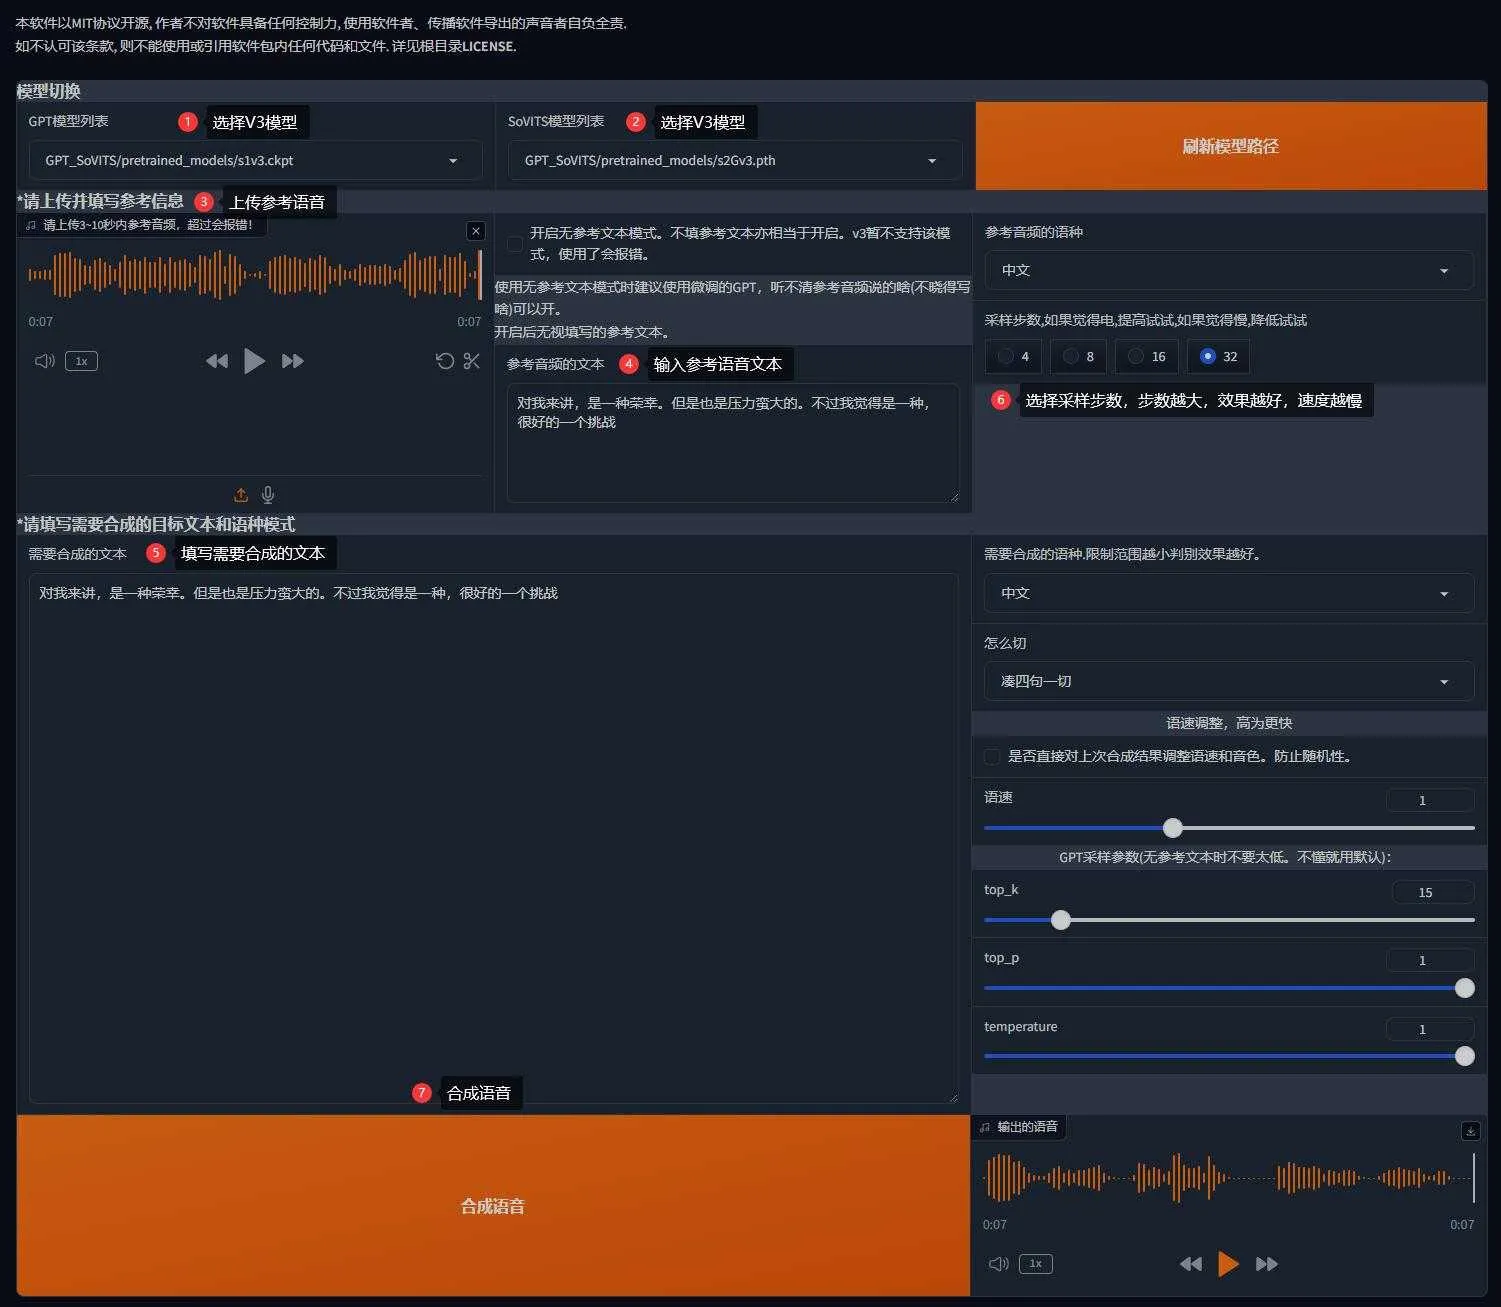Open the GPT model list dropdown
The height and width of the screenshot is (1307, 1501).
tap(255, 160)
